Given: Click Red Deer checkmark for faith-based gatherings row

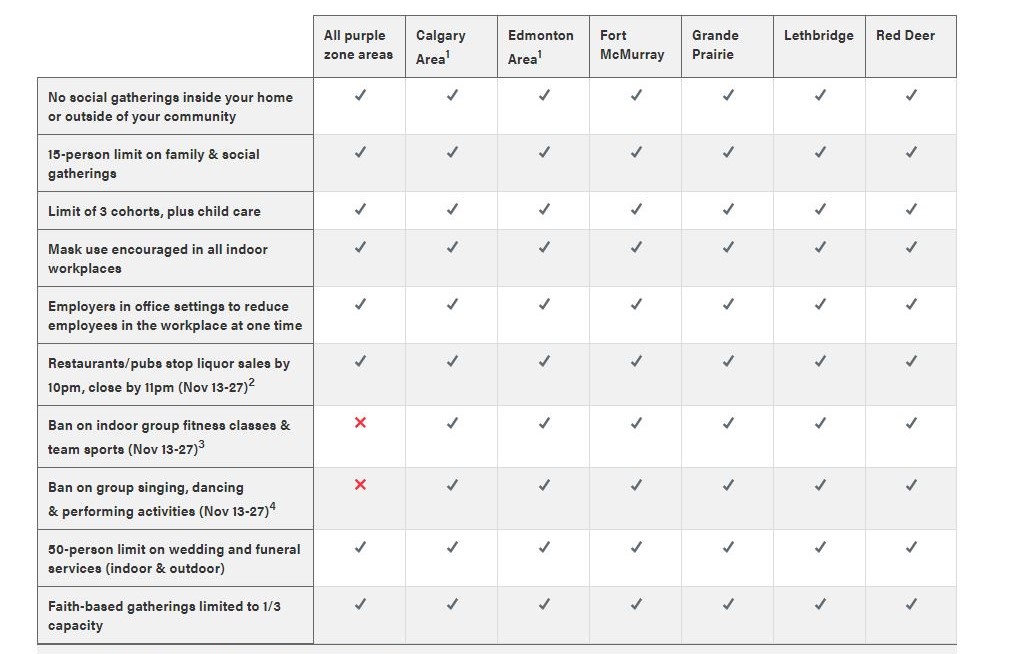Looking at the screenshot, I should [911, 604].
